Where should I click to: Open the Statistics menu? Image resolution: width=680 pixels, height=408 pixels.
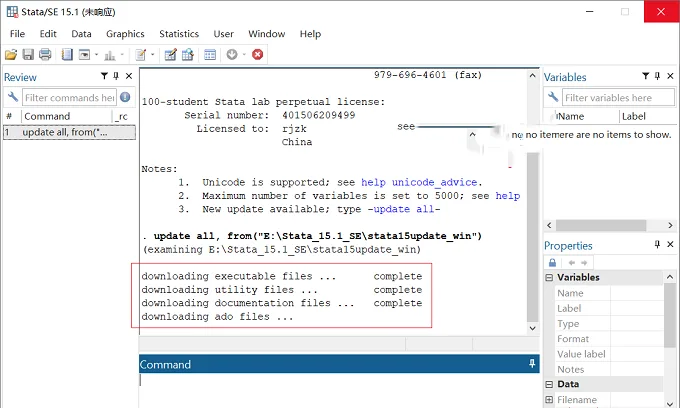point(179,34)
